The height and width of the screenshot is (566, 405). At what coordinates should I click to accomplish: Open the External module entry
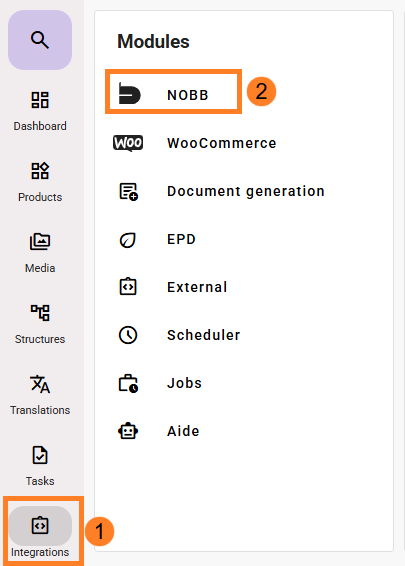click(x=197, y=287)
